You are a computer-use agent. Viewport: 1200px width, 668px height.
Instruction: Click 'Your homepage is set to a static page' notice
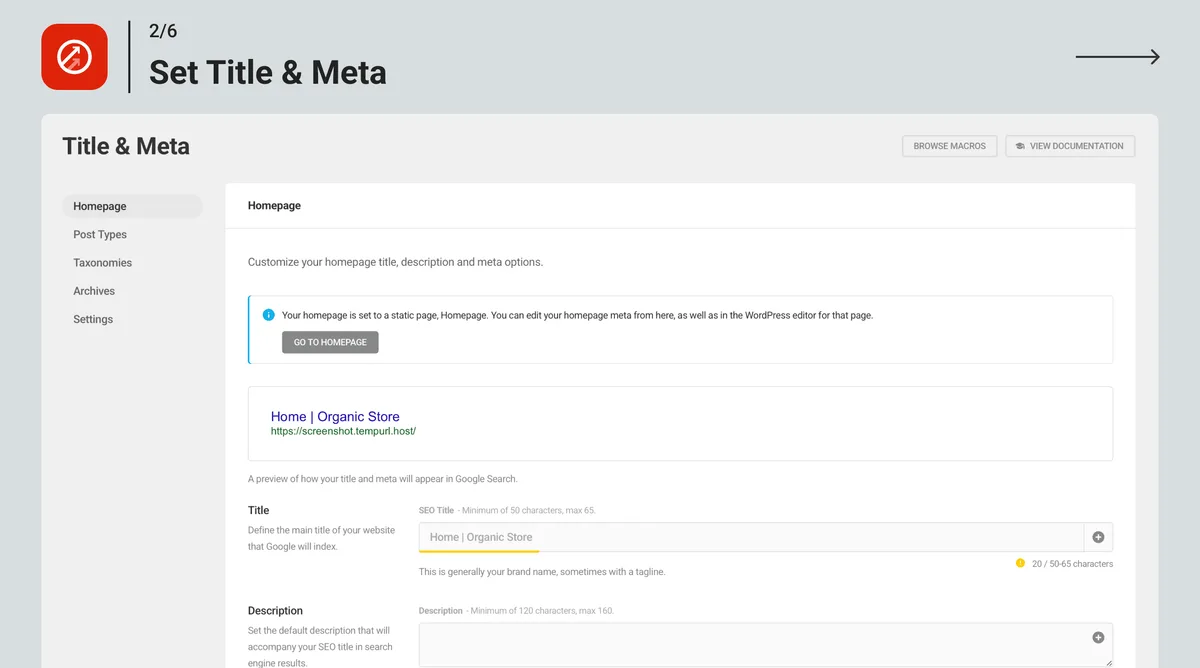577,315
